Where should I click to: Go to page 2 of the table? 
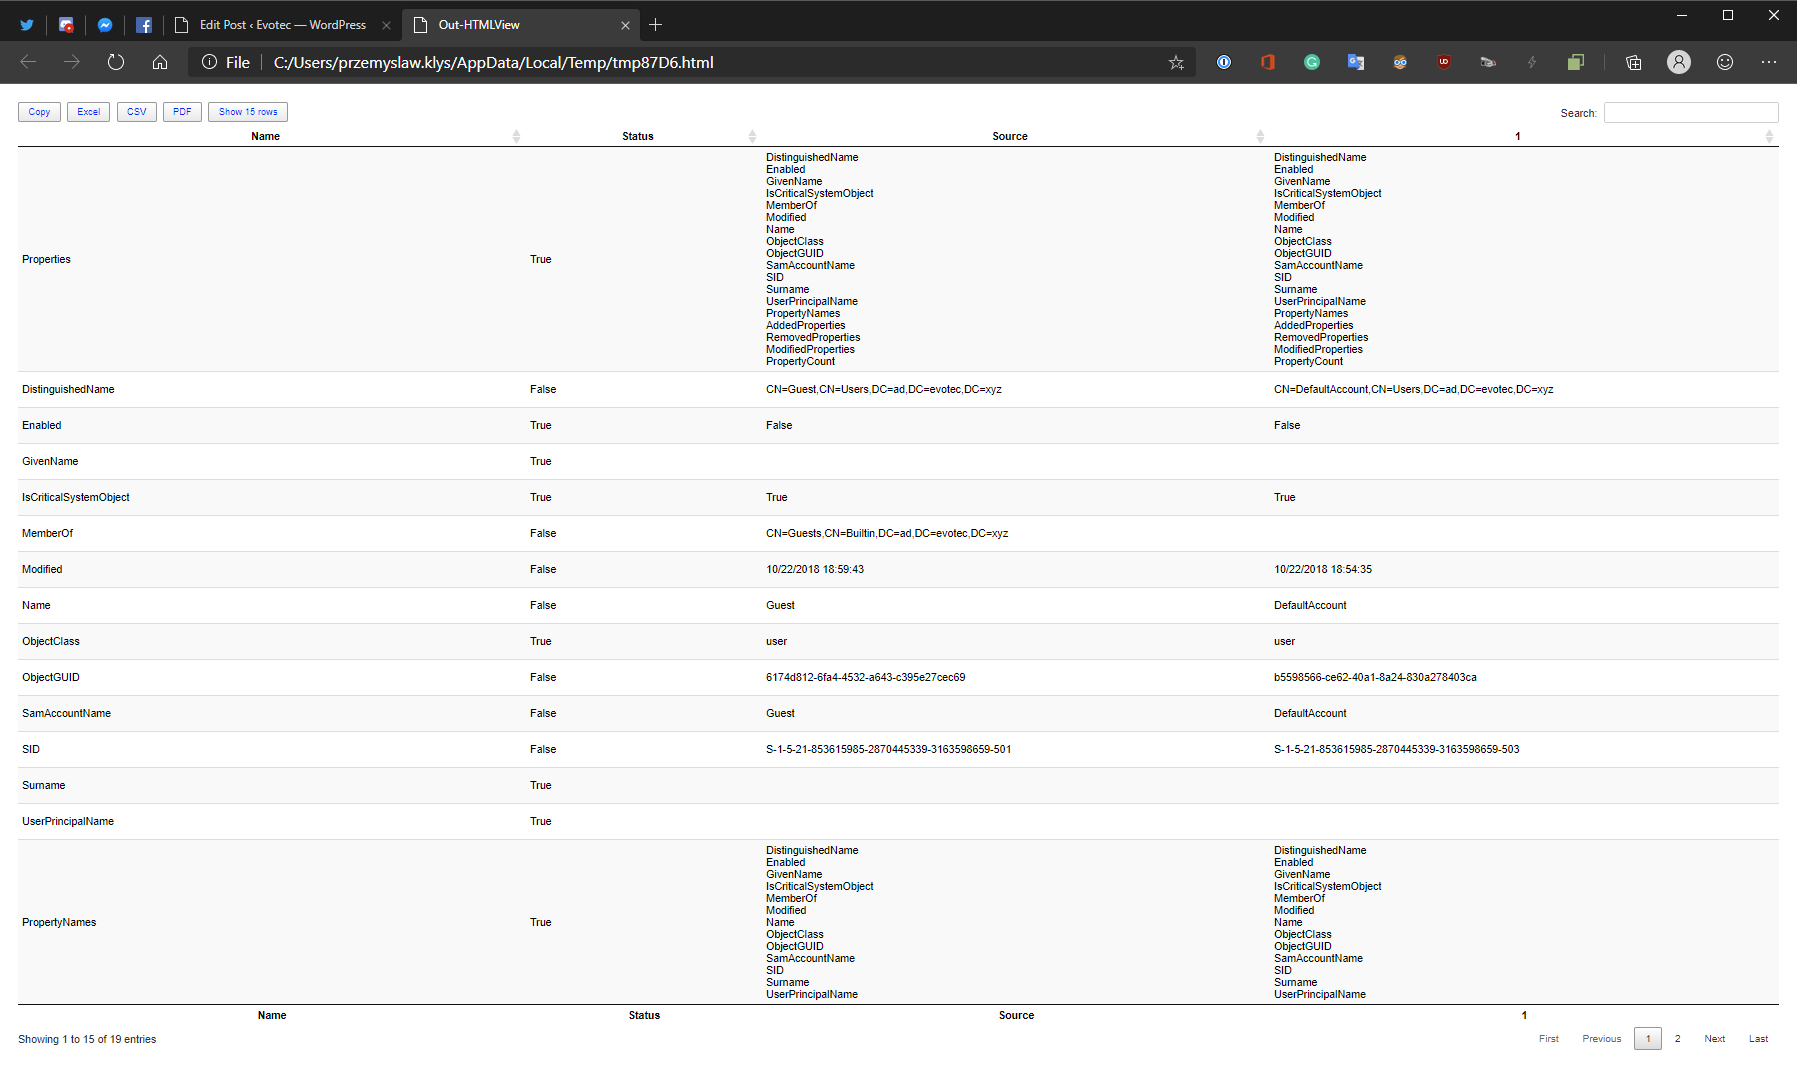point(1677,1038)
